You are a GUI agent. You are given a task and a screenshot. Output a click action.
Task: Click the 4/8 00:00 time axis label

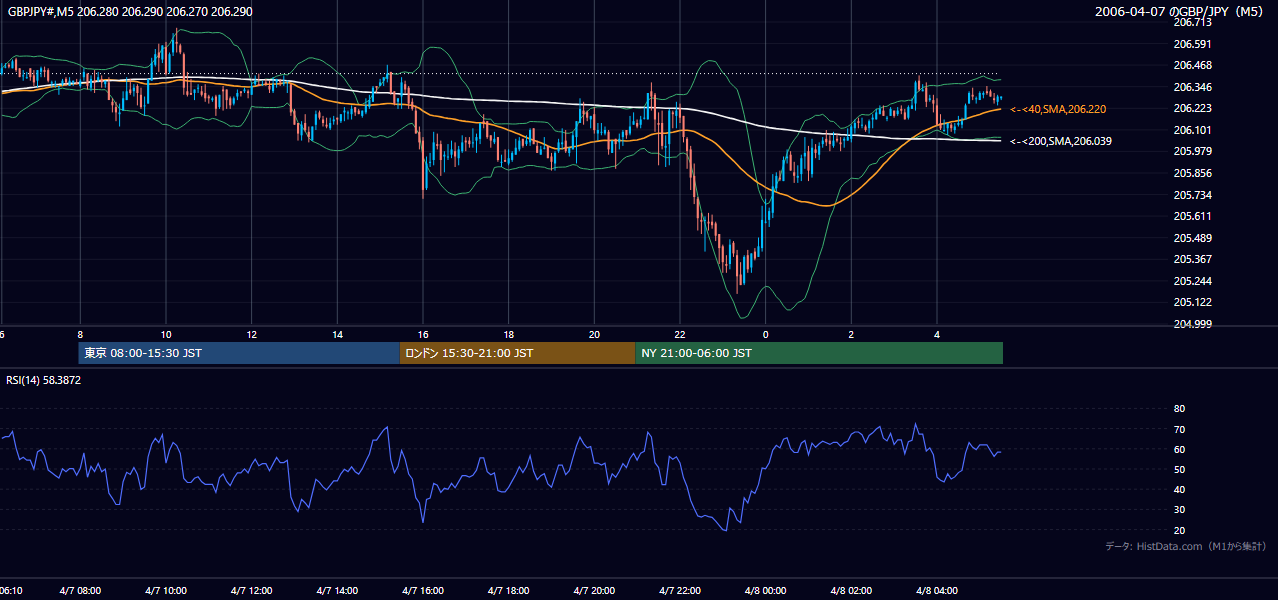(766, 591)
